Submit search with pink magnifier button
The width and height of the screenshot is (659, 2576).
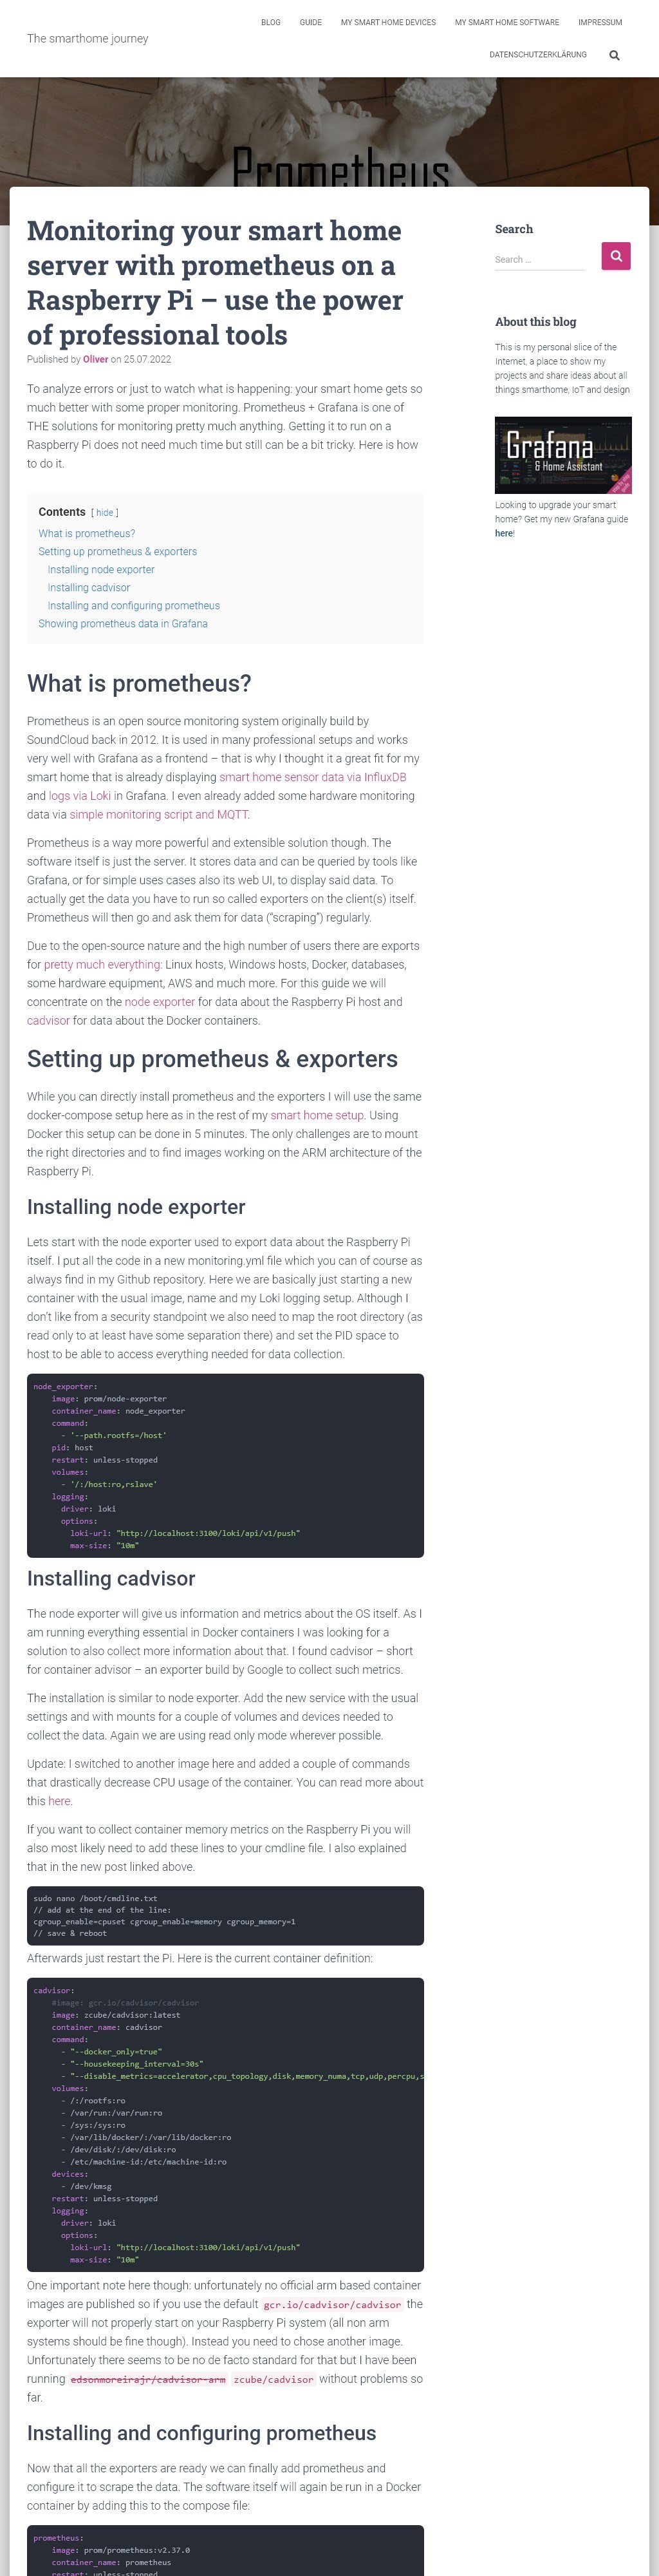point(616,256)
